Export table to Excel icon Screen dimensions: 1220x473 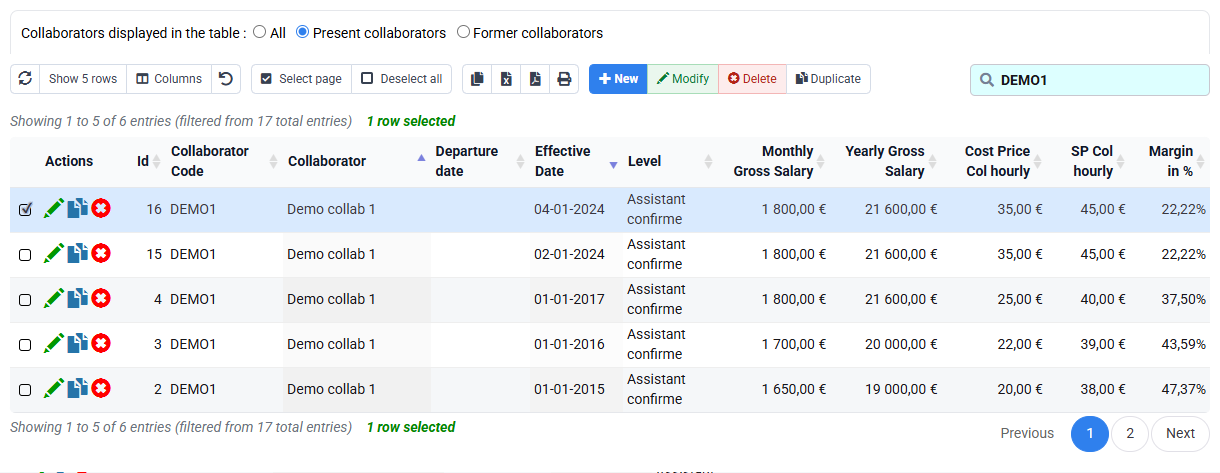point(507,79)
